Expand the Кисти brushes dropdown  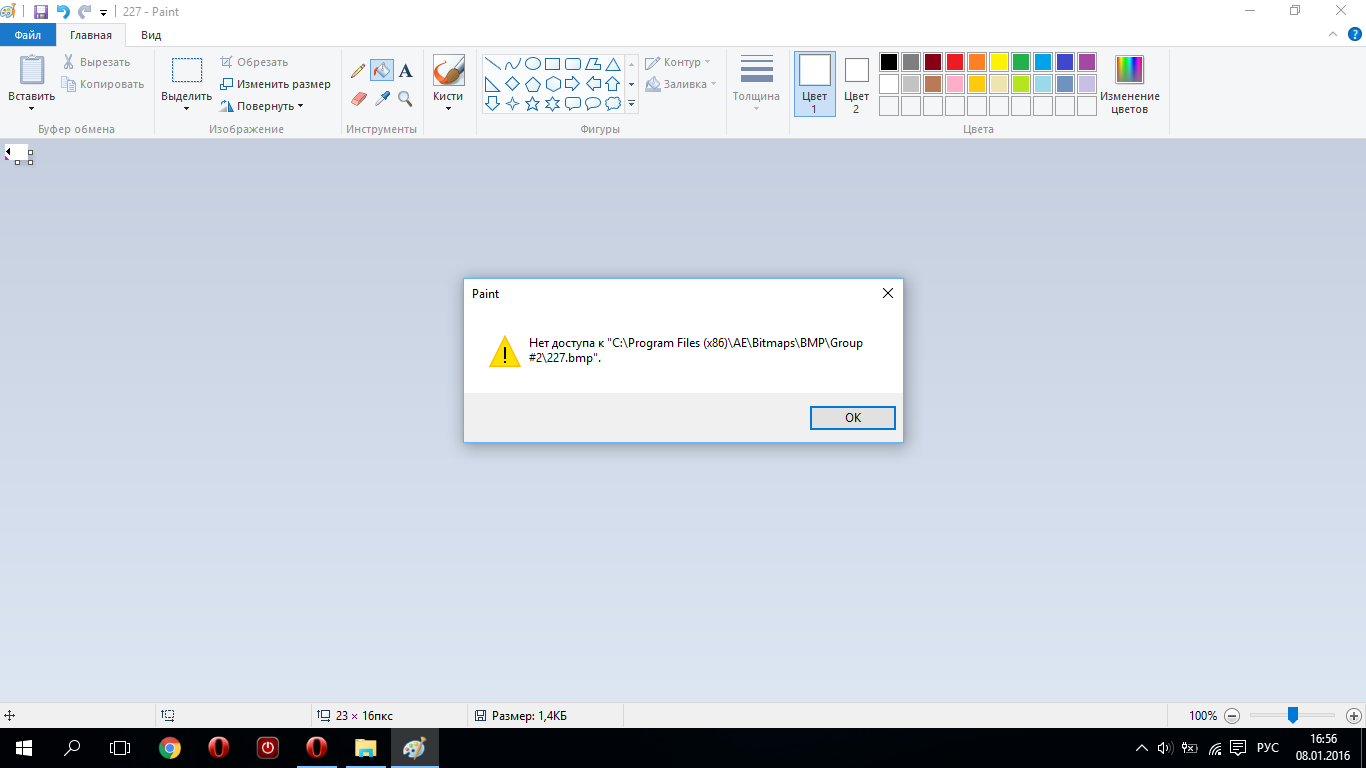[448, 107]
